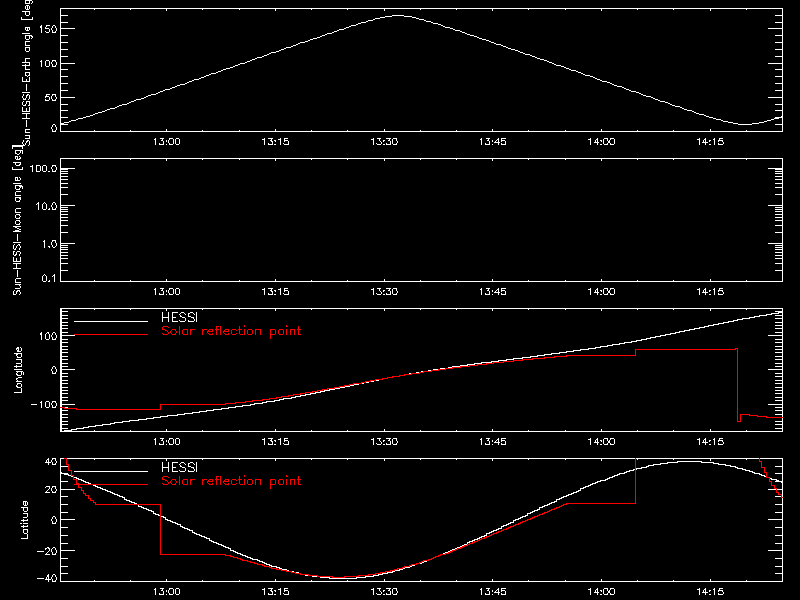Screen dimensions: 800x600
Task: Select red Solar reflection point label in Longitude panel
Action: point(231,331)
